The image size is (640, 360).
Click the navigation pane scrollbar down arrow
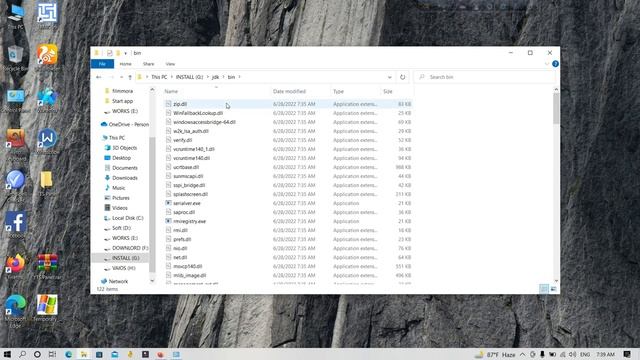(152, 281)
